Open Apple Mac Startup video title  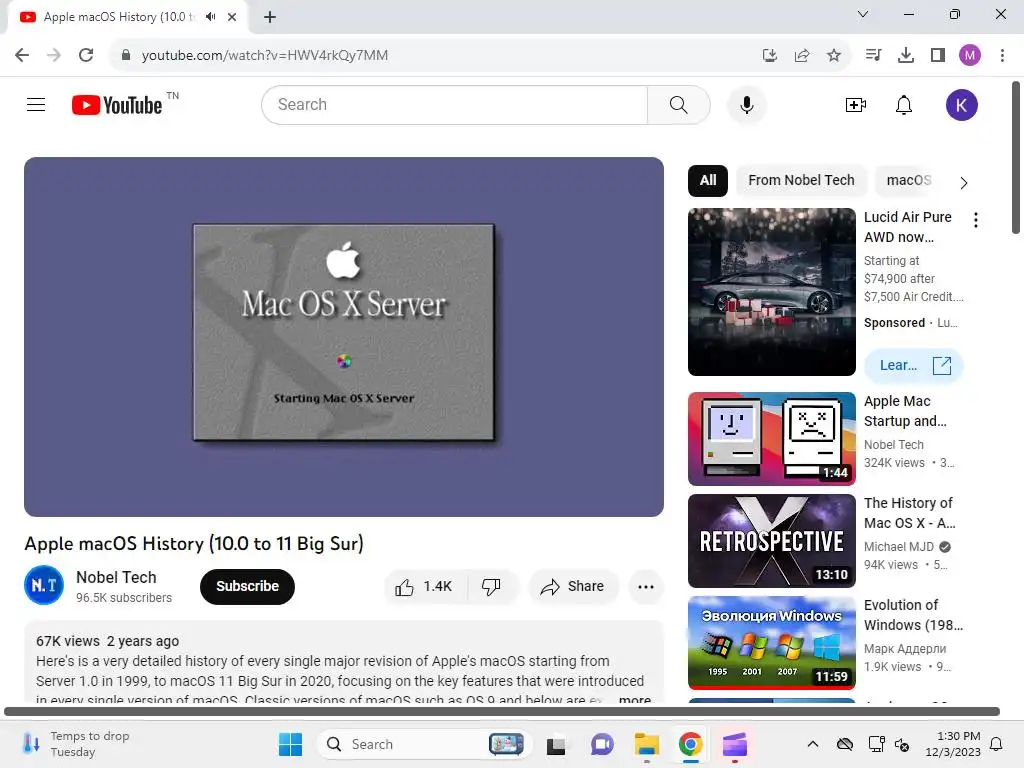905,411
